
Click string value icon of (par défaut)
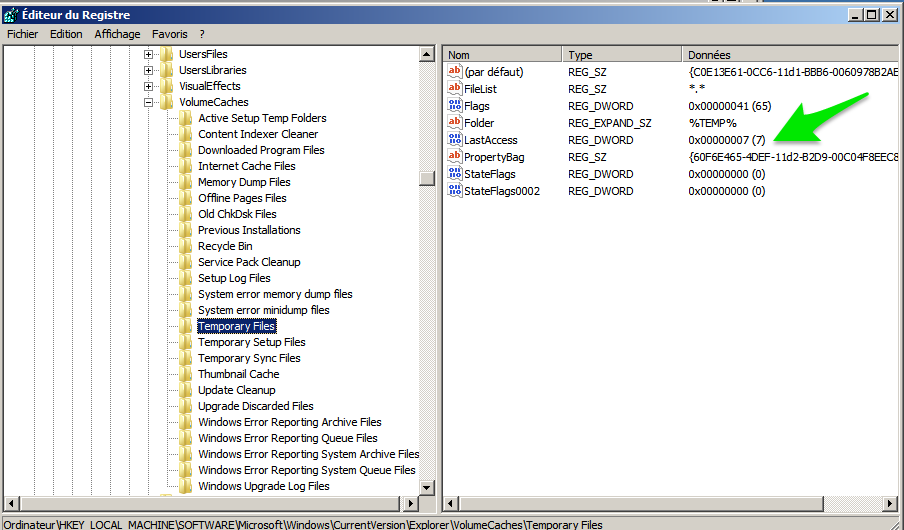pos(455,72)
